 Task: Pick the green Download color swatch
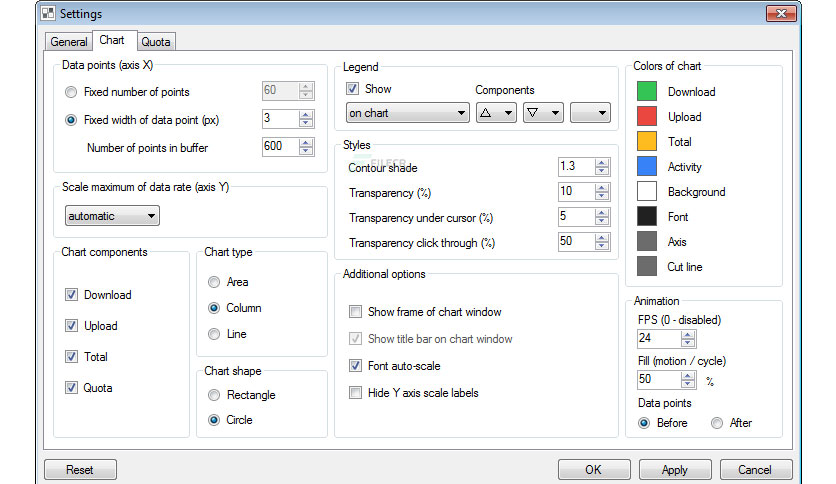(x=647, y=91)
